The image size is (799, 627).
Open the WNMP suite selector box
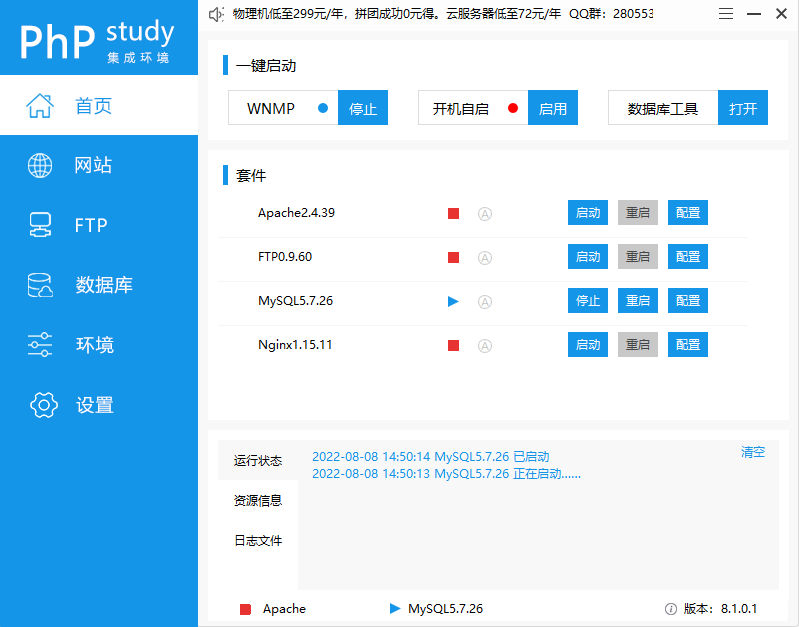point(283,108)
